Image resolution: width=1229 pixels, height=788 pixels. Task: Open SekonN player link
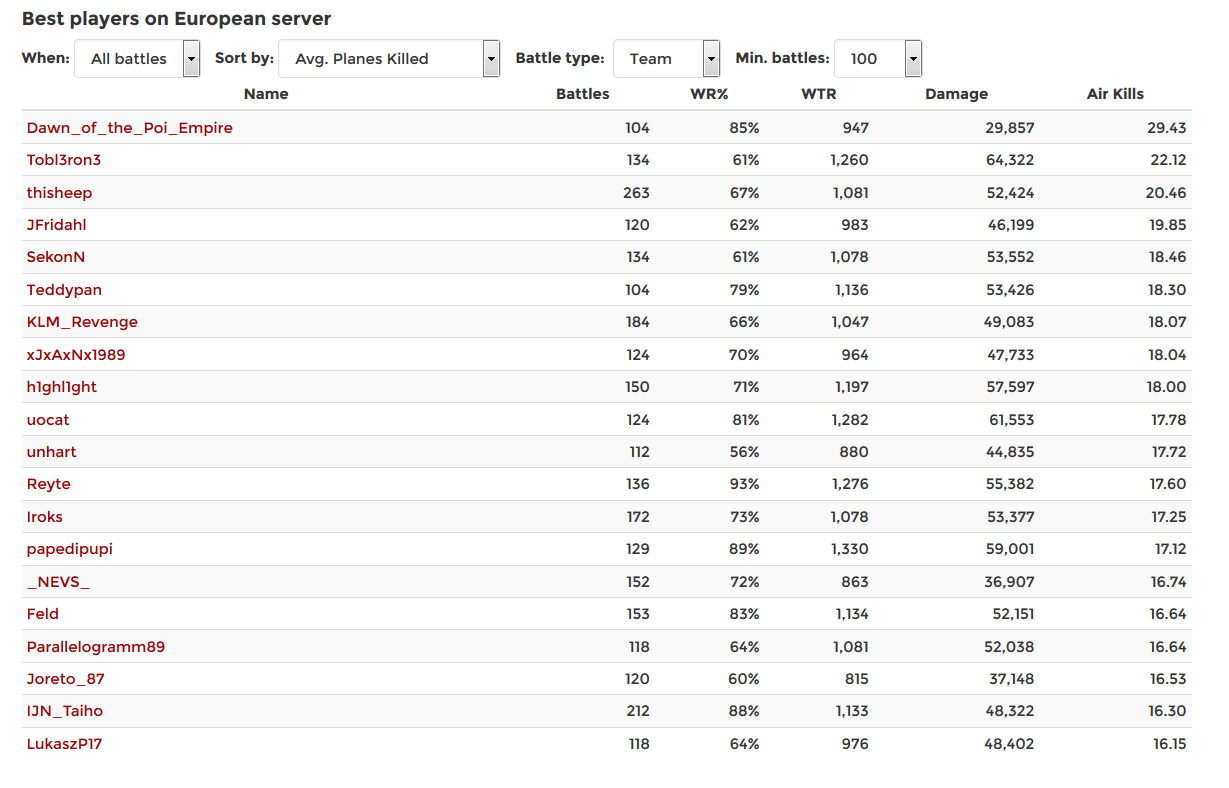point(56,257)
